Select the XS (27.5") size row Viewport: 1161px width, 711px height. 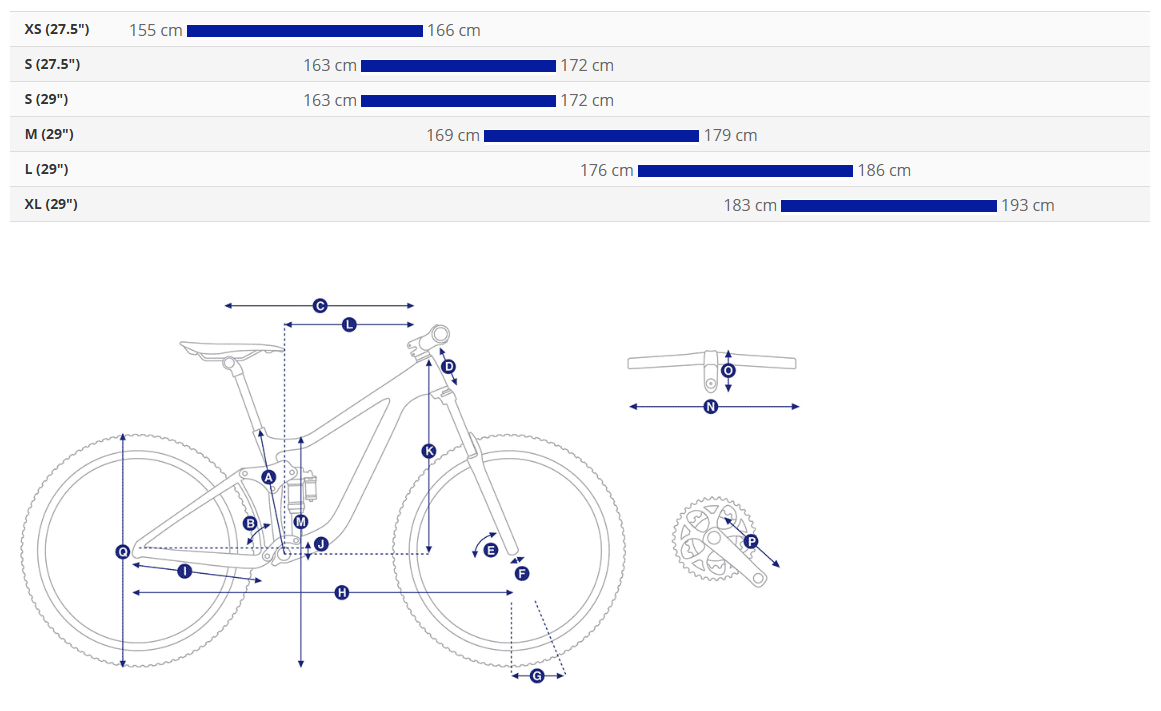580,30
